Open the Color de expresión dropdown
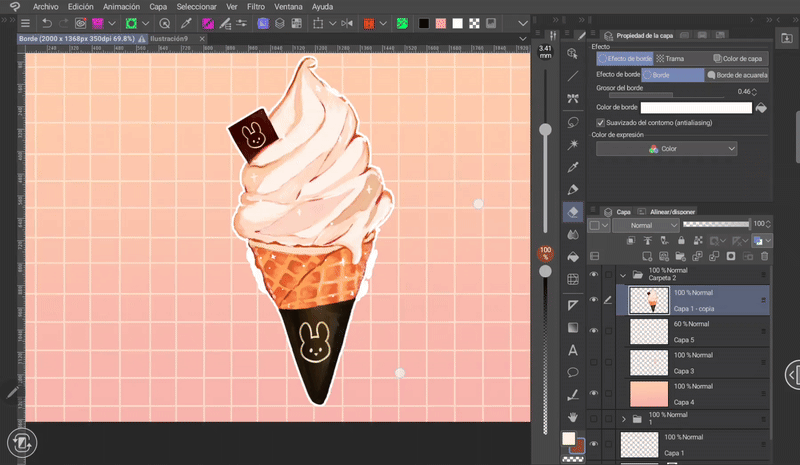Viewport: 800px width, 465px height. click(x=666, y=149)
